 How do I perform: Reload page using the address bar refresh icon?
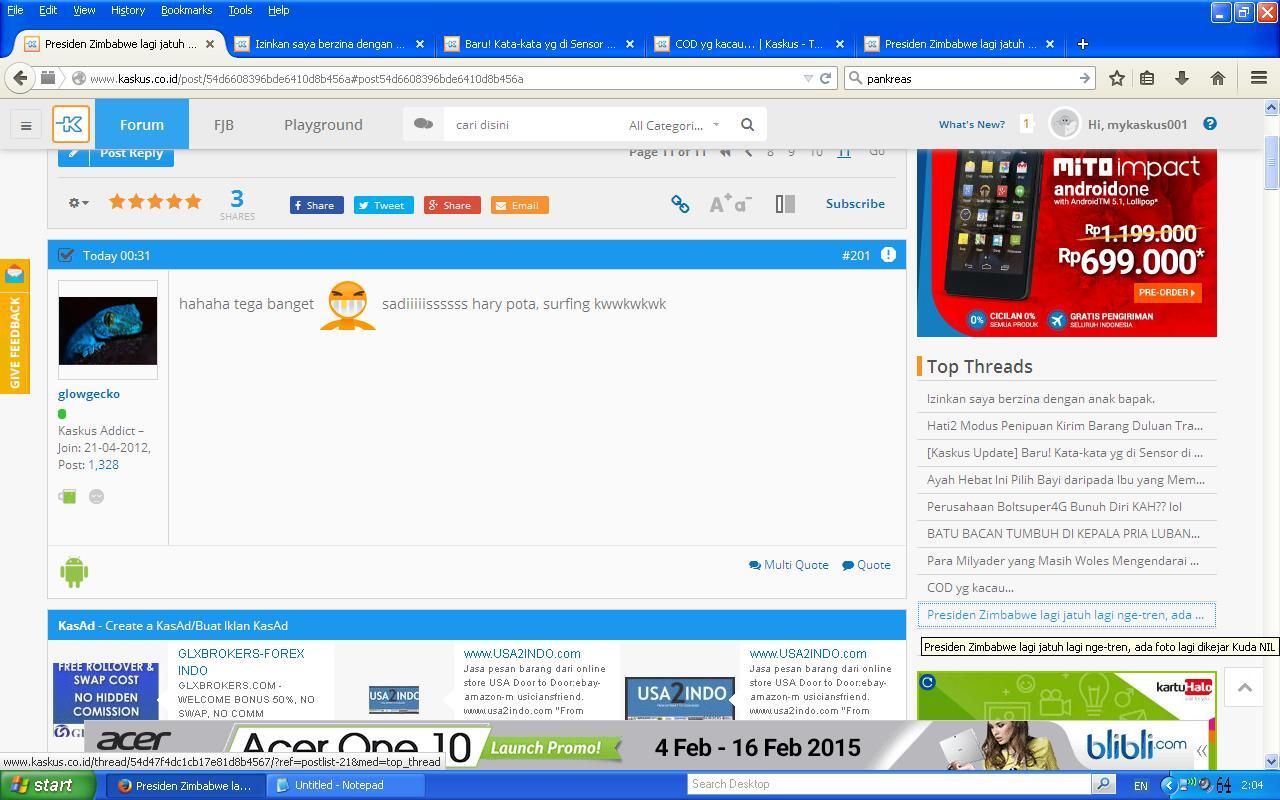pos(825,78)
